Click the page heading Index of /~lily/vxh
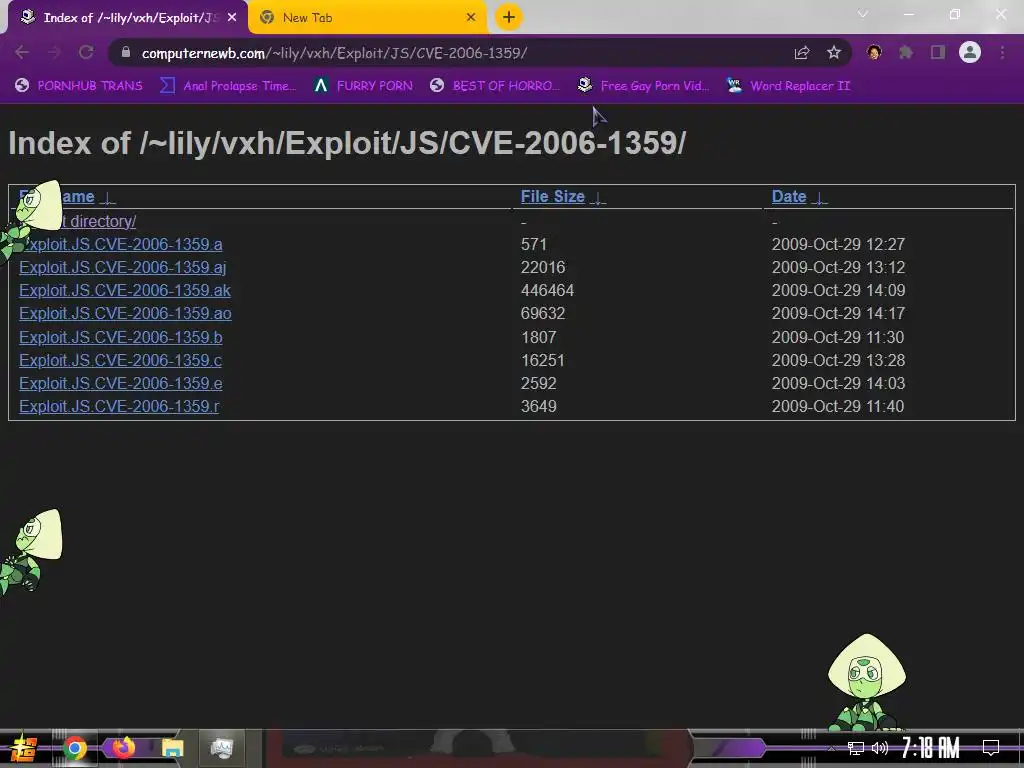Screen dimensions: 1024x768 (347, 143)
